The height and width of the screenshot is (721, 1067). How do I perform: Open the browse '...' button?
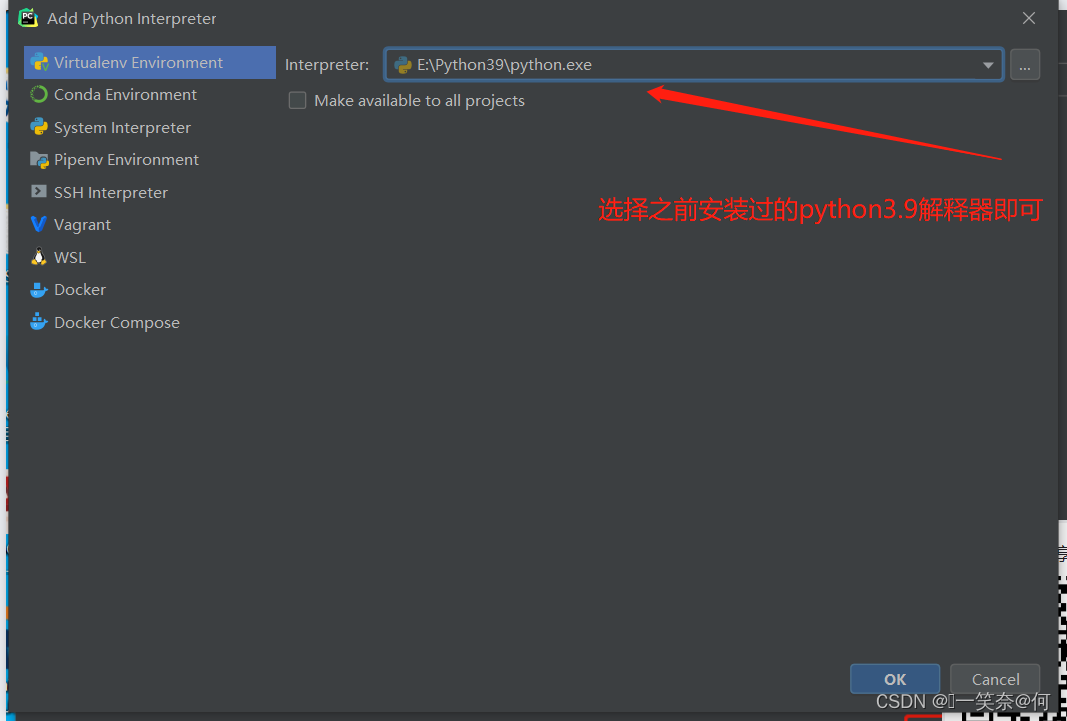tap(1025, 65)
